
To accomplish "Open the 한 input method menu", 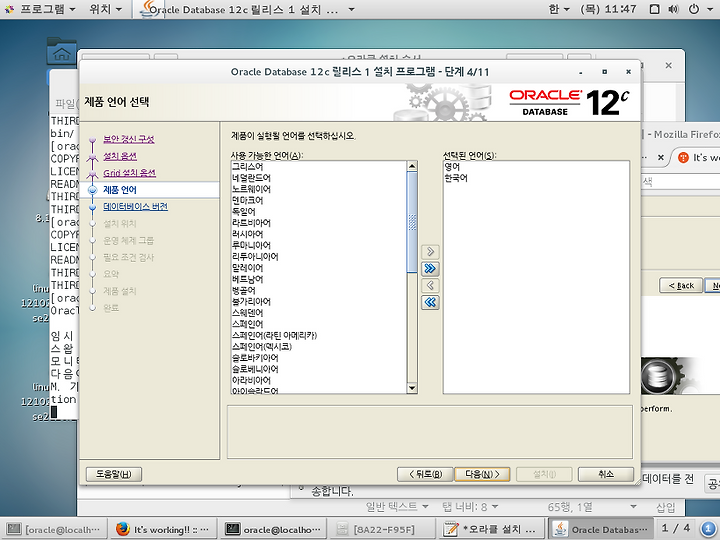I will [x=559, y=9].
